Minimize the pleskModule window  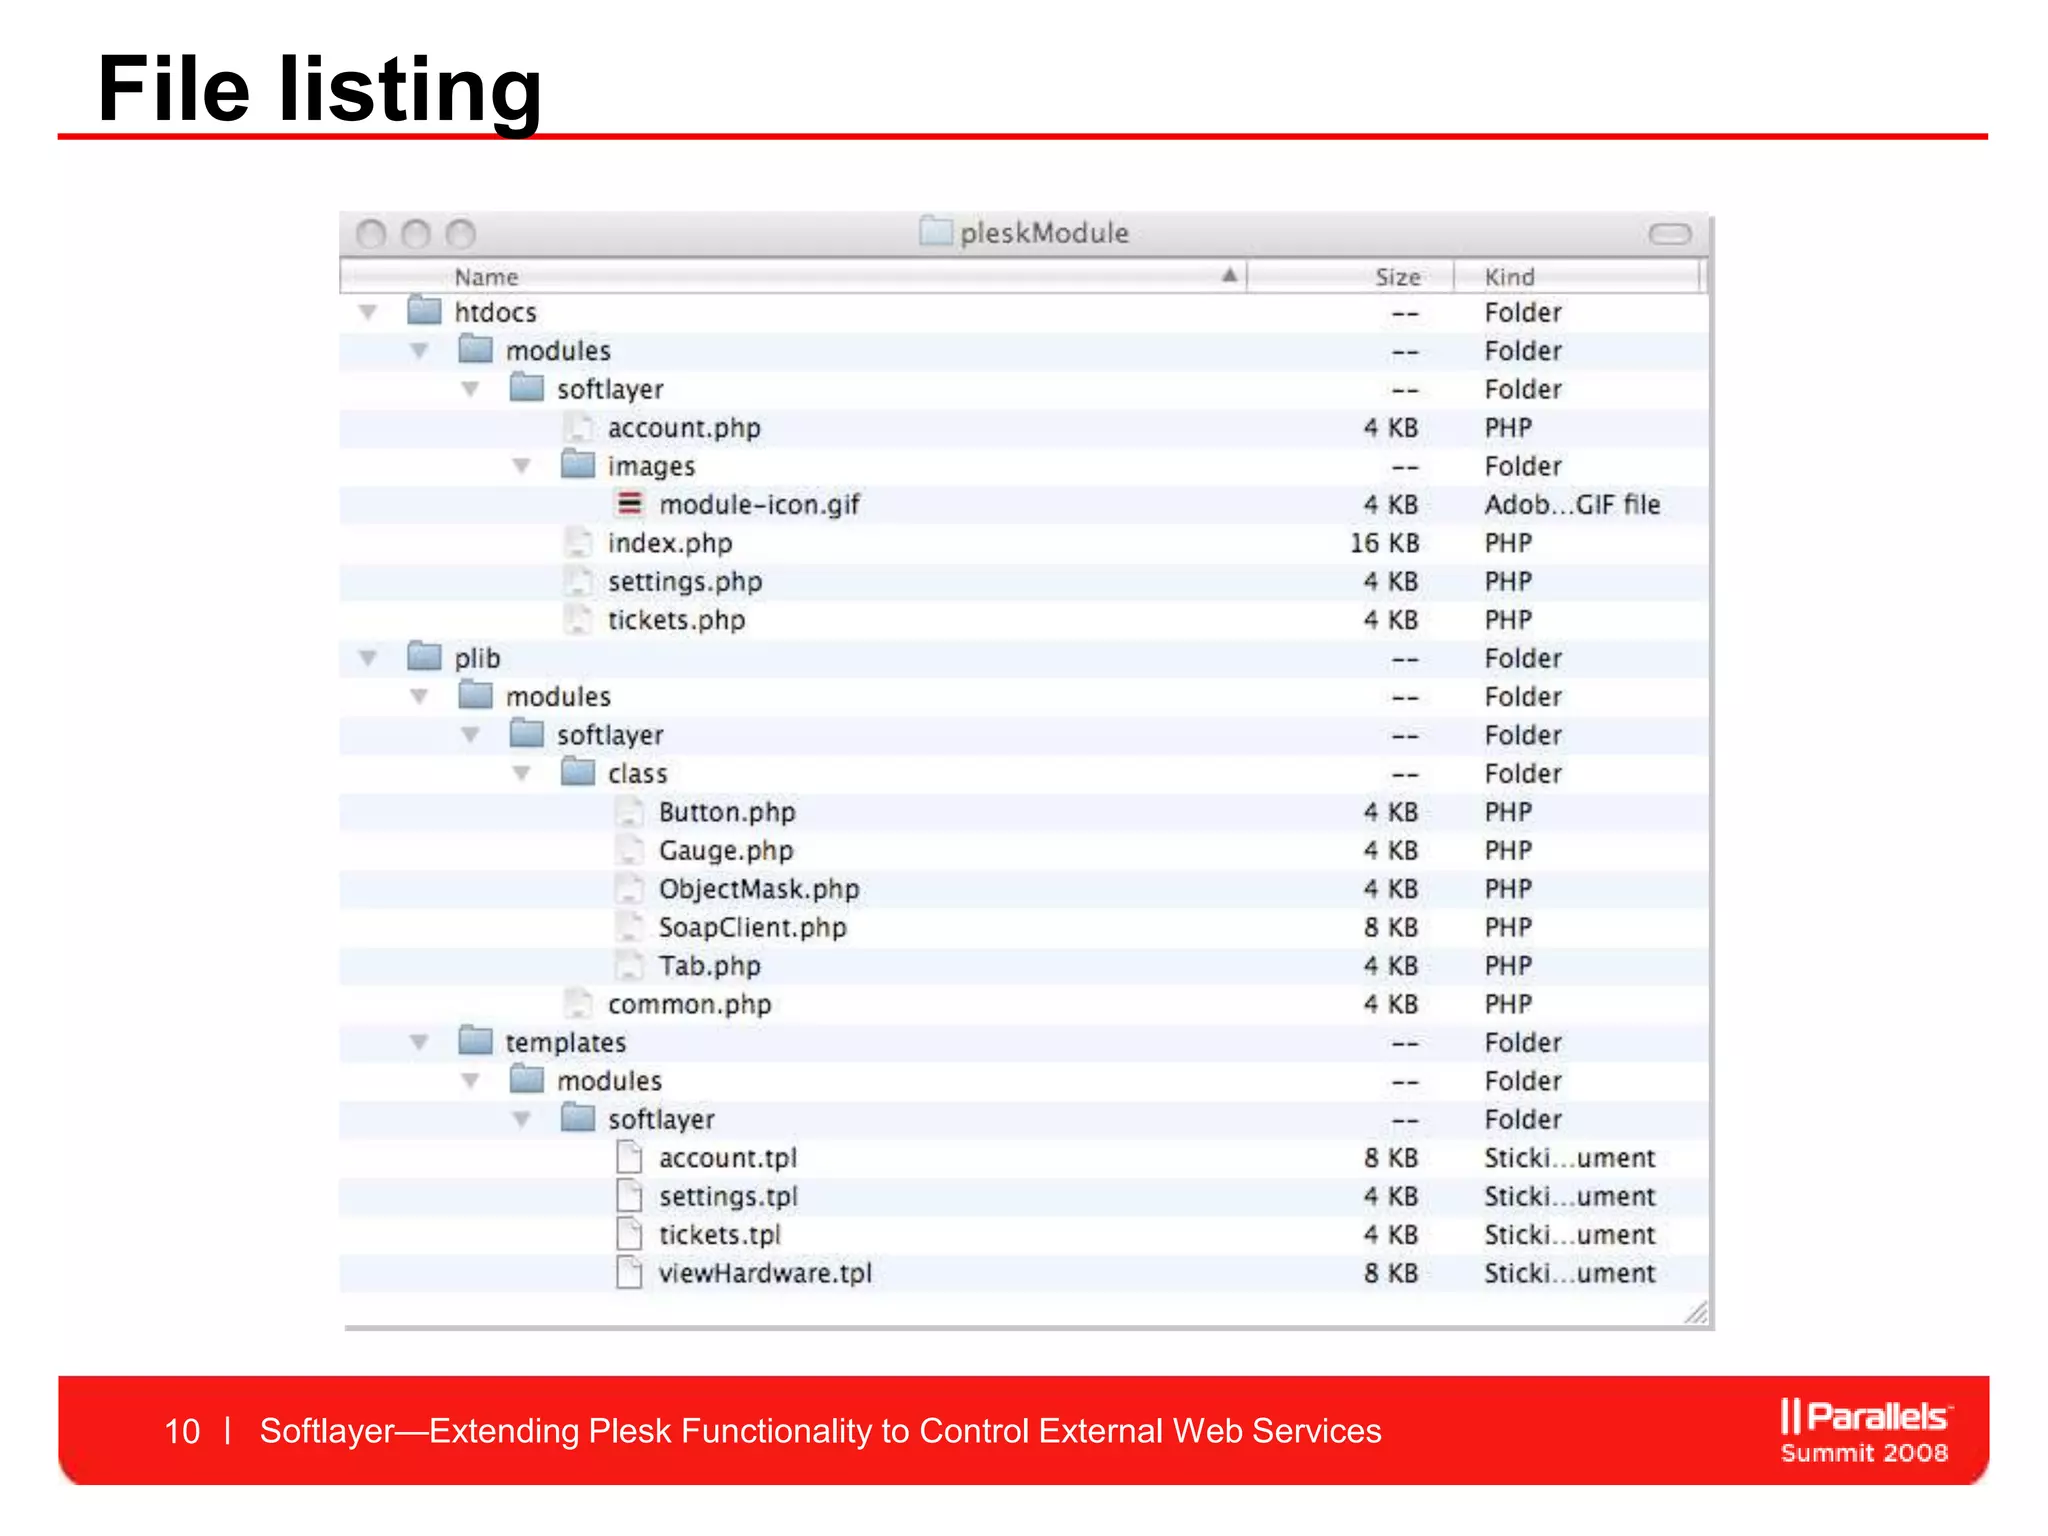click(416, 234)
